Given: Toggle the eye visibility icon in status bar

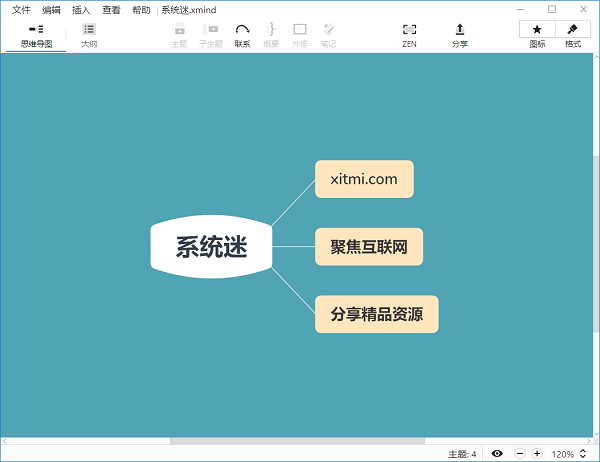Looking at the screenshot, I should (497, 454).
